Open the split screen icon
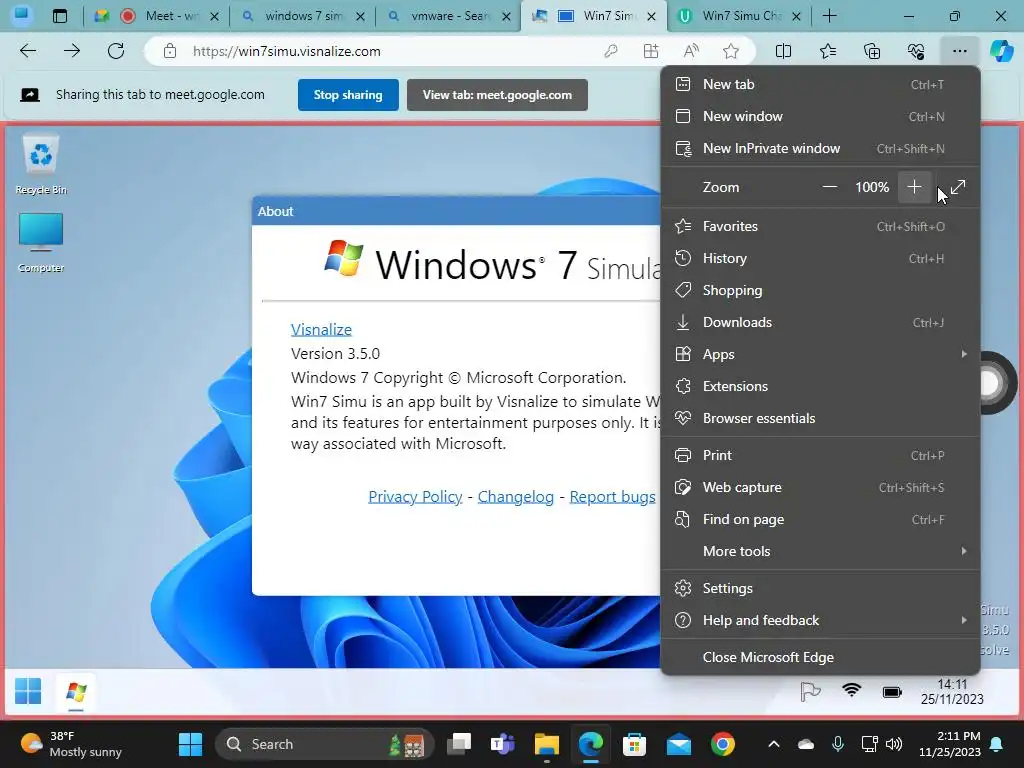1024x768 pixels. (x=783, y=51)
